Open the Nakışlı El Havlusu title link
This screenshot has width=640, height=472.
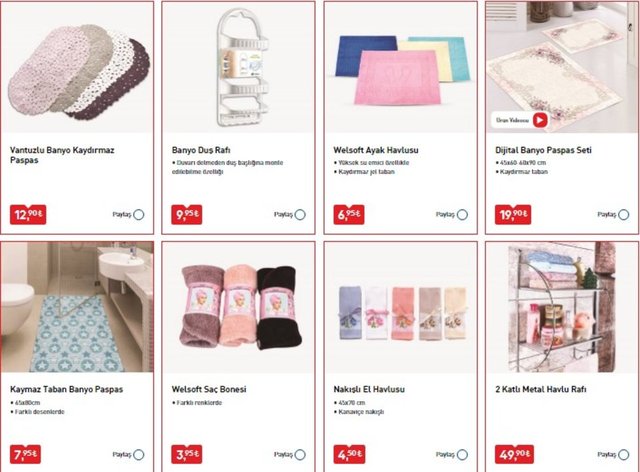point(369,390)
